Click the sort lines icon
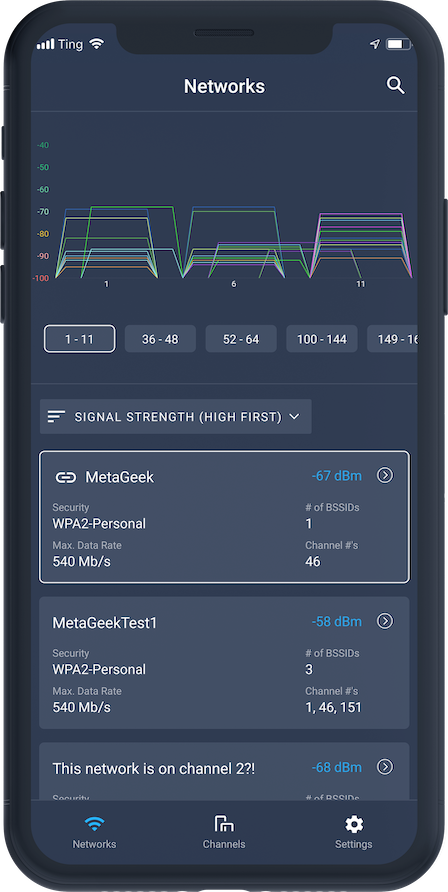The width and height of the screenshot is (448, 892). pos(56,416)
